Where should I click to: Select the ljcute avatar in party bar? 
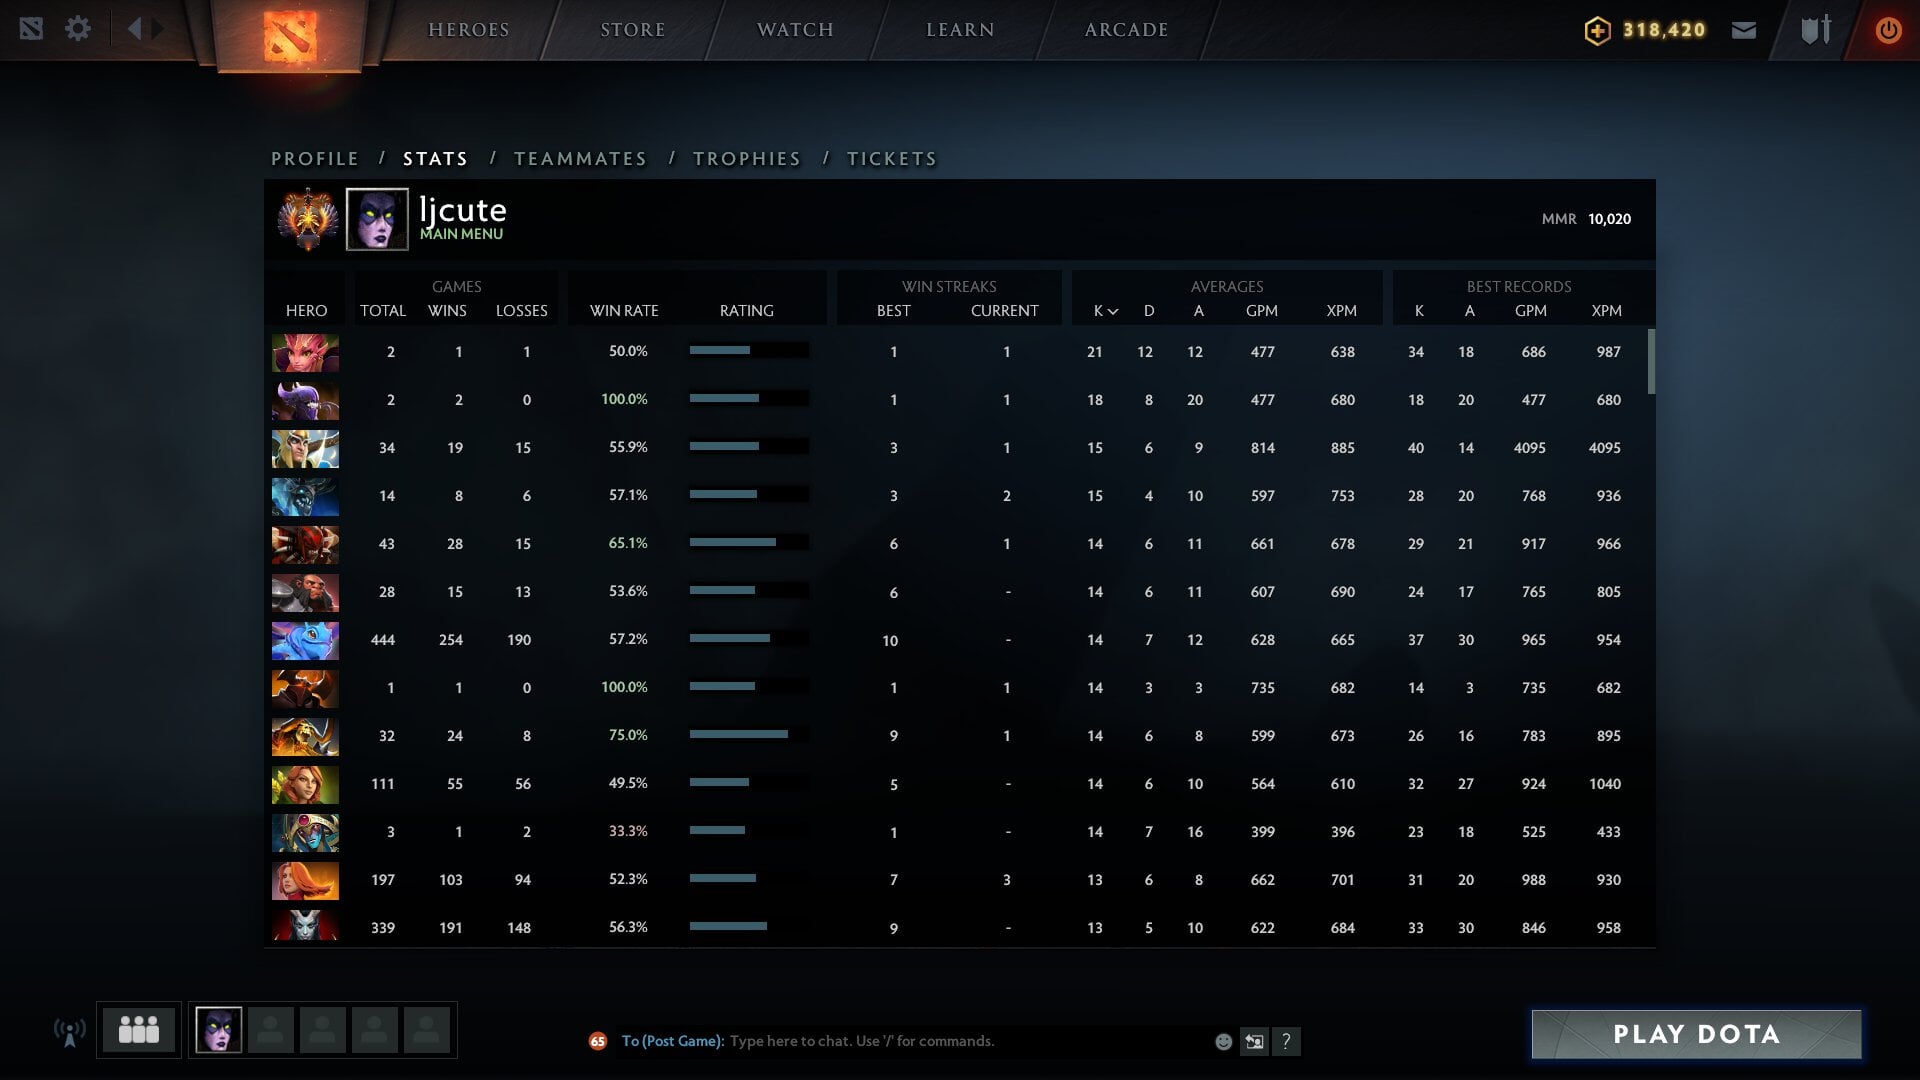(x=218, y=1030)
